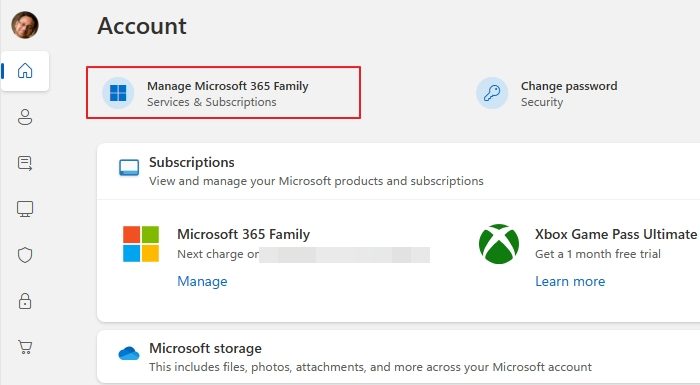Click the OneDrive cloud icon
700x385 pixels.
[129, 353]
